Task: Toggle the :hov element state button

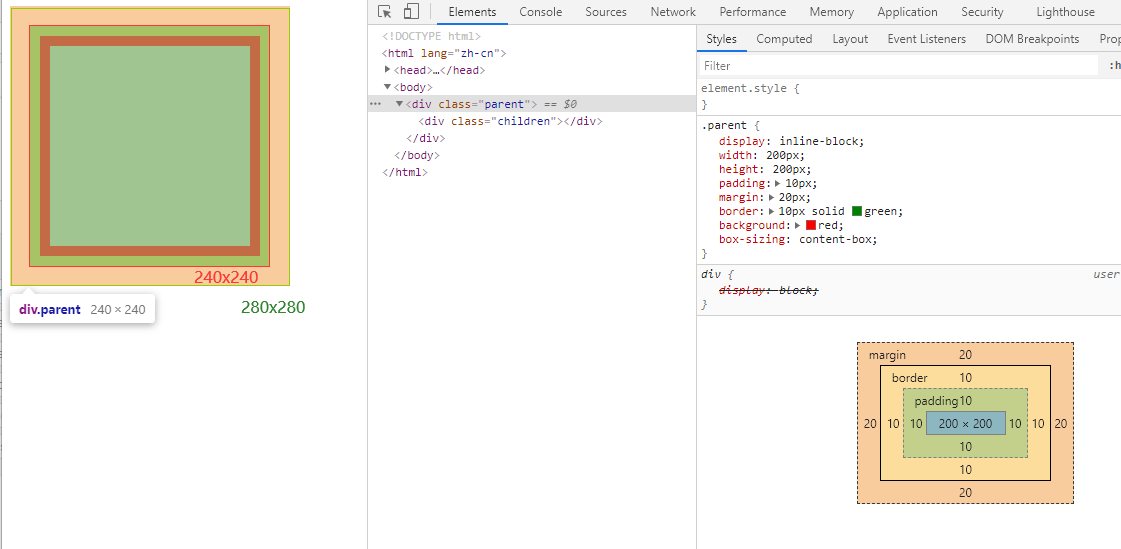Action: pos(1114,66)
